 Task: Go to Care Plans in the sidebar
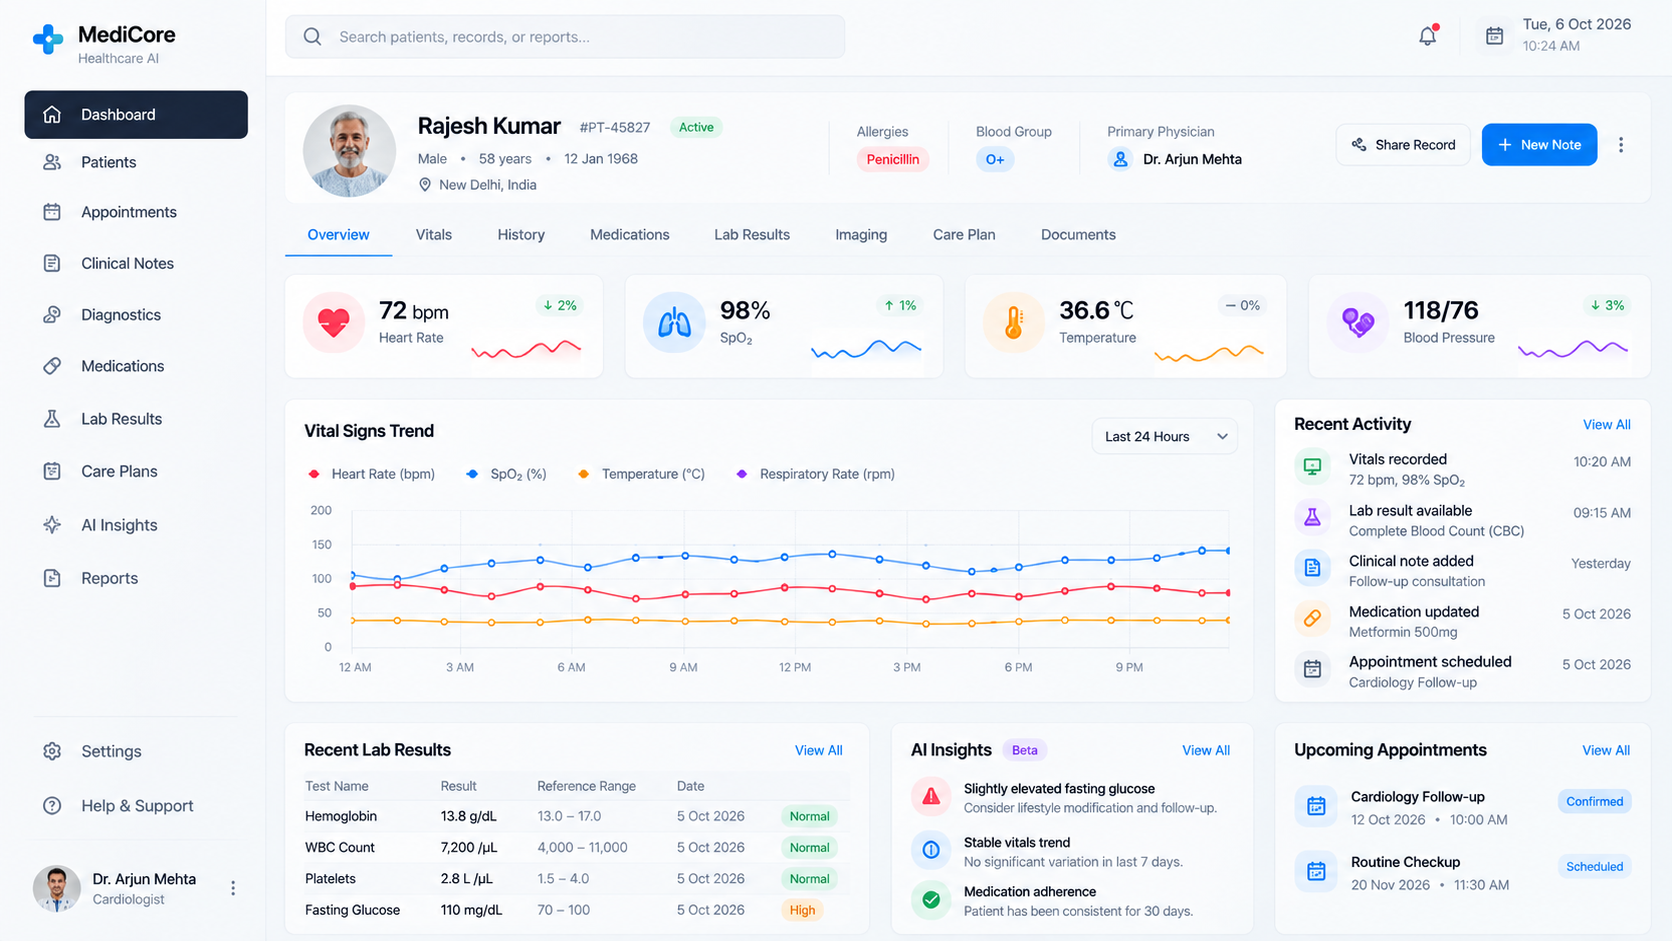tap(136, 471)
